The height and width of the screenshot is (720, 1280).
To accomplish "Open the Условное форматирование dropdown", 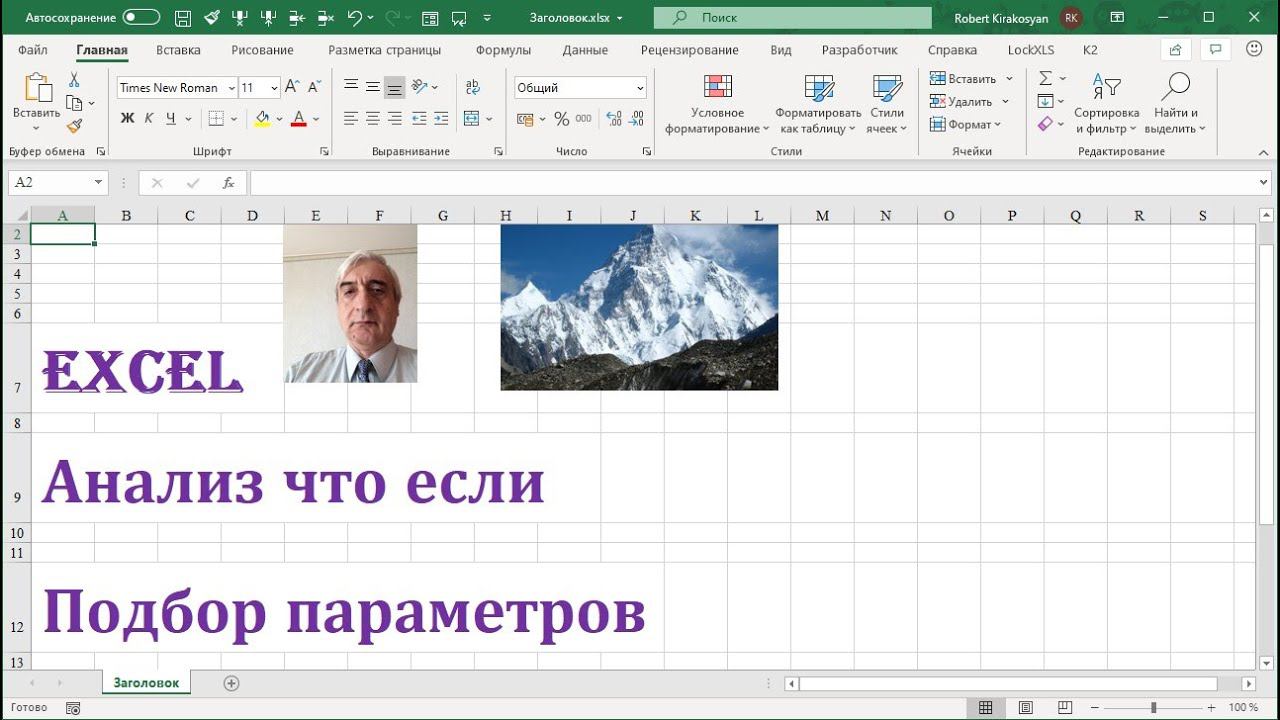I will point(717,104).
